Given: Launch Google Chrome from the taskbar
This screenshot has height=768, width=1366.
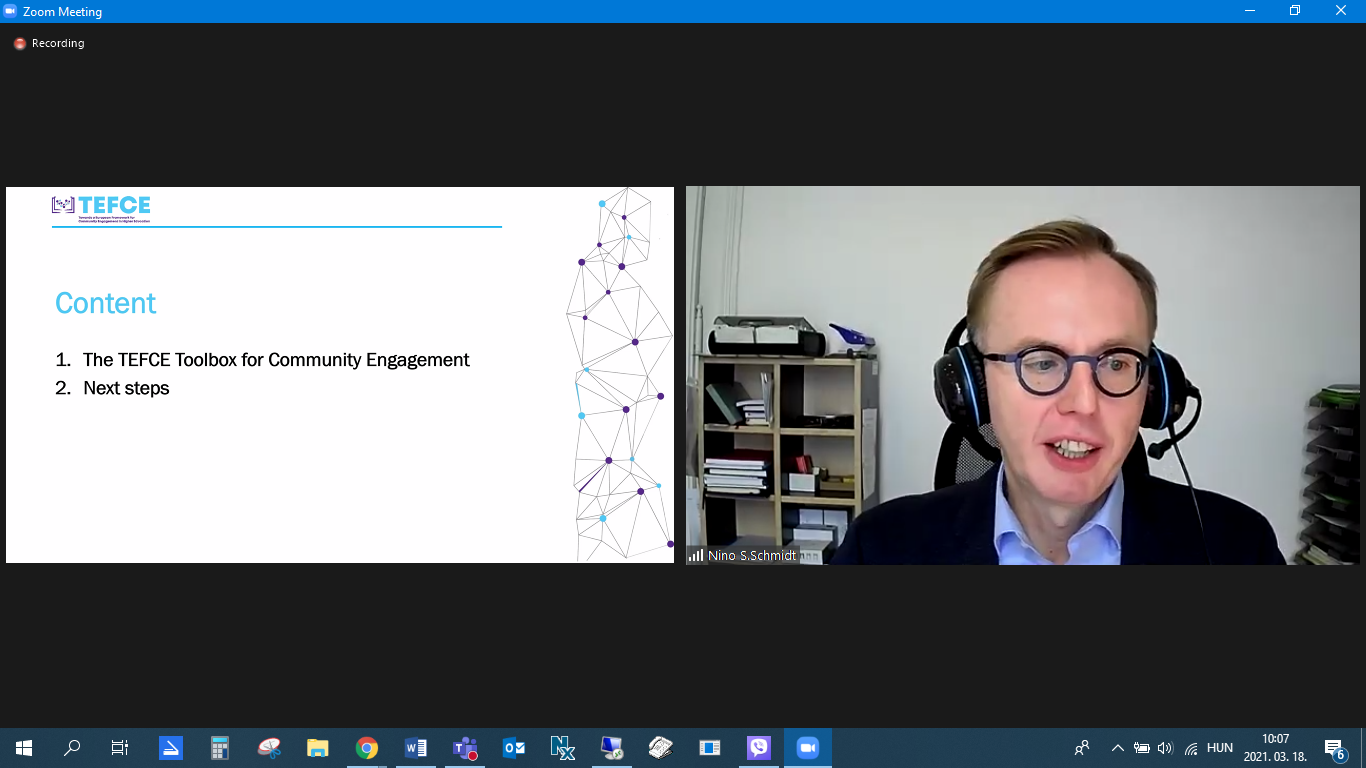Looking at the screenshot, I should click(x=367, y=748).
